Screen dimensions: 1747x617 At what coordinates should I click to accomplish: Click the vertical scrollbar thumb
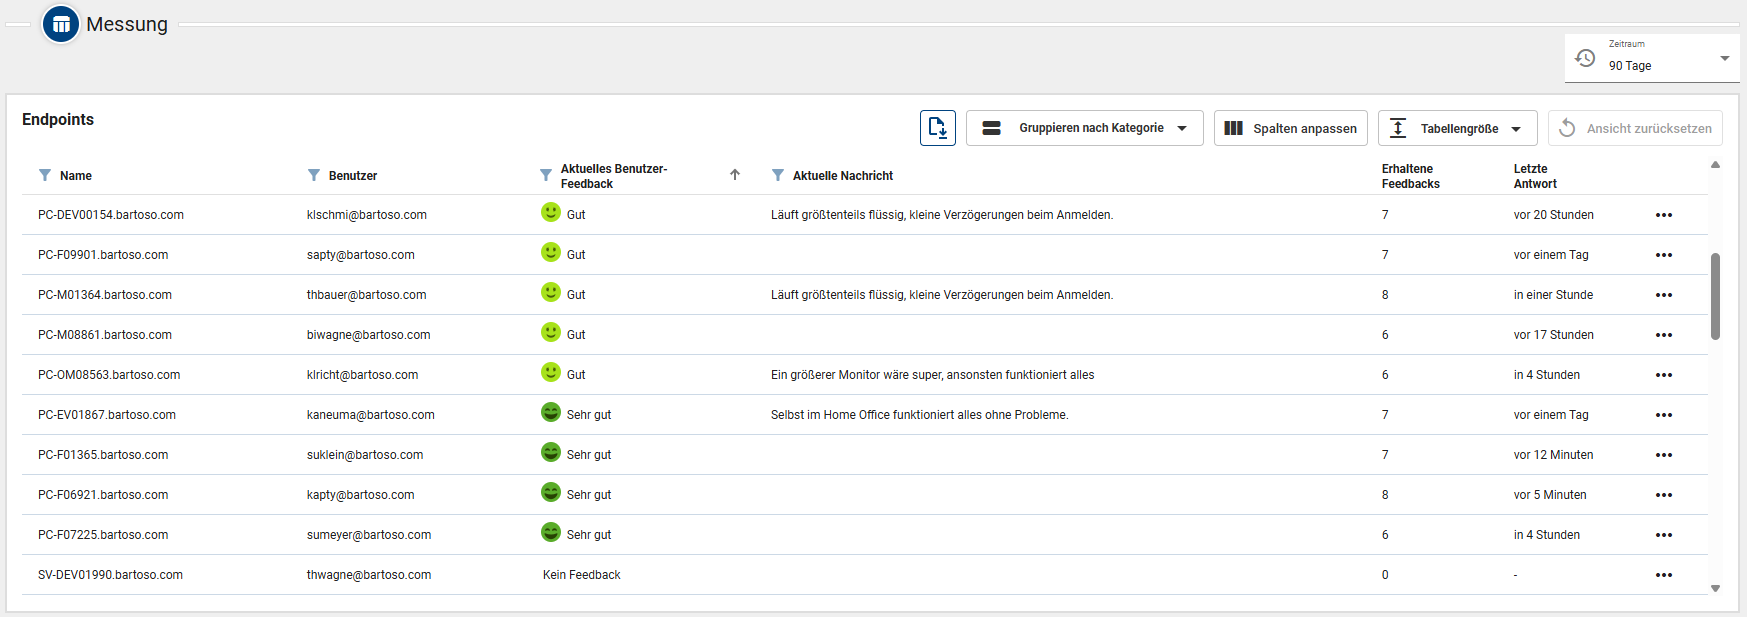coord(1715,296)
